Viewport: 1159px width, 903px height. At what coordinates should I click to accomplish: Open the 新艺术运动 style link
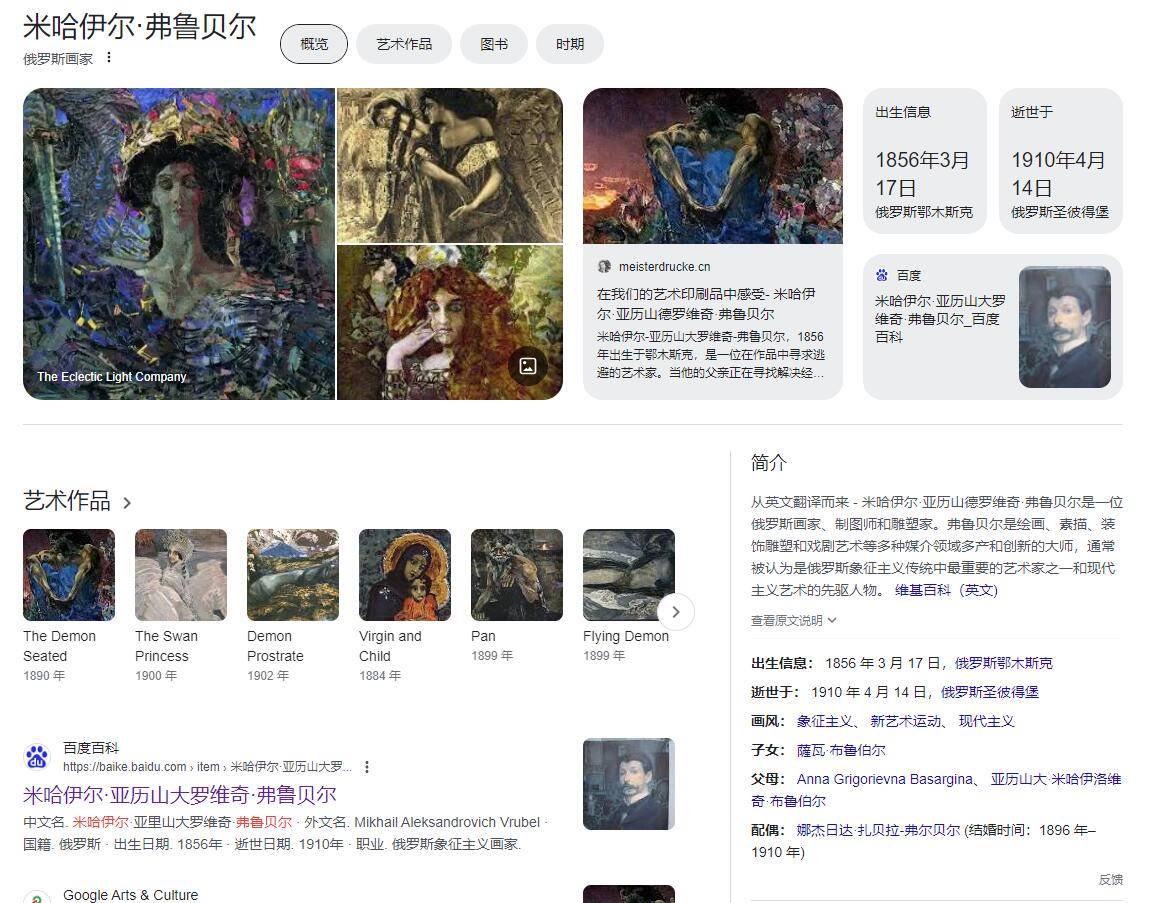click(x=905, y=721)
